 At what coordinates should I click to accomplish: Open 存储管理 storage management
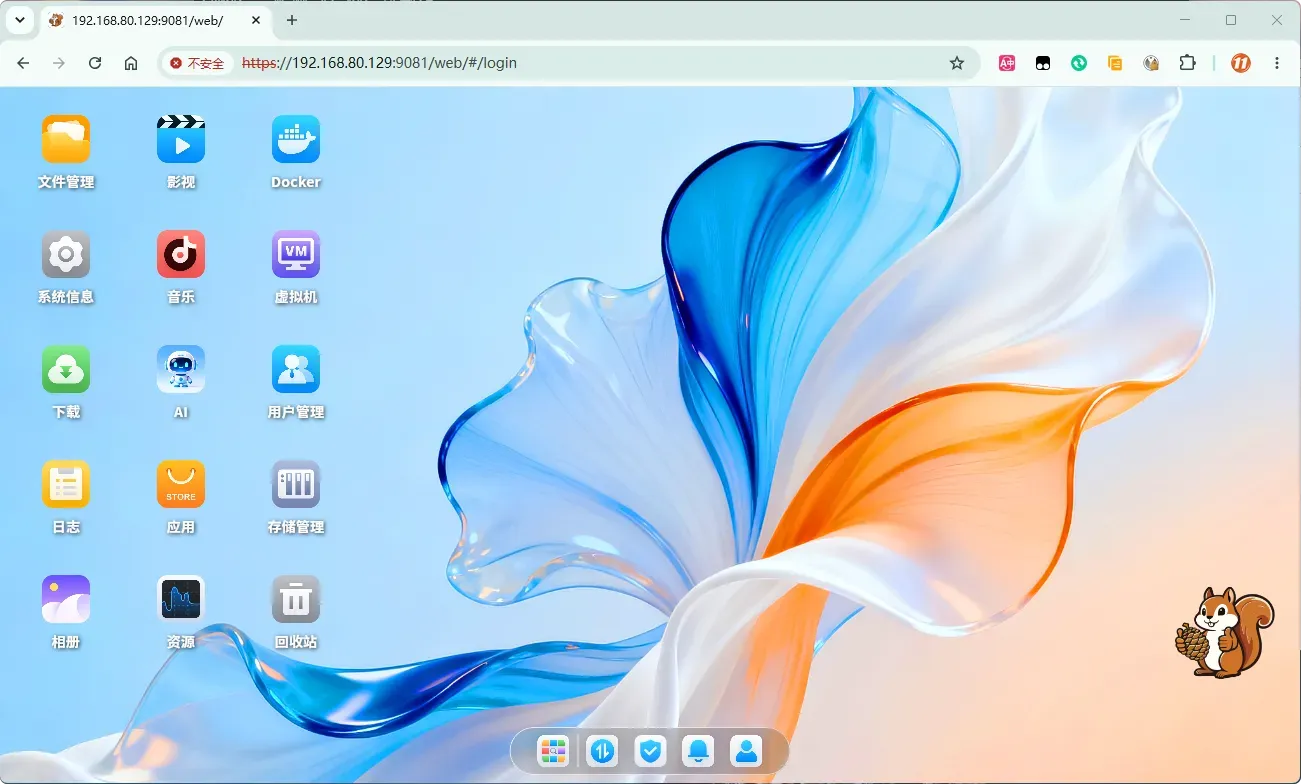(x=296, y=484)
